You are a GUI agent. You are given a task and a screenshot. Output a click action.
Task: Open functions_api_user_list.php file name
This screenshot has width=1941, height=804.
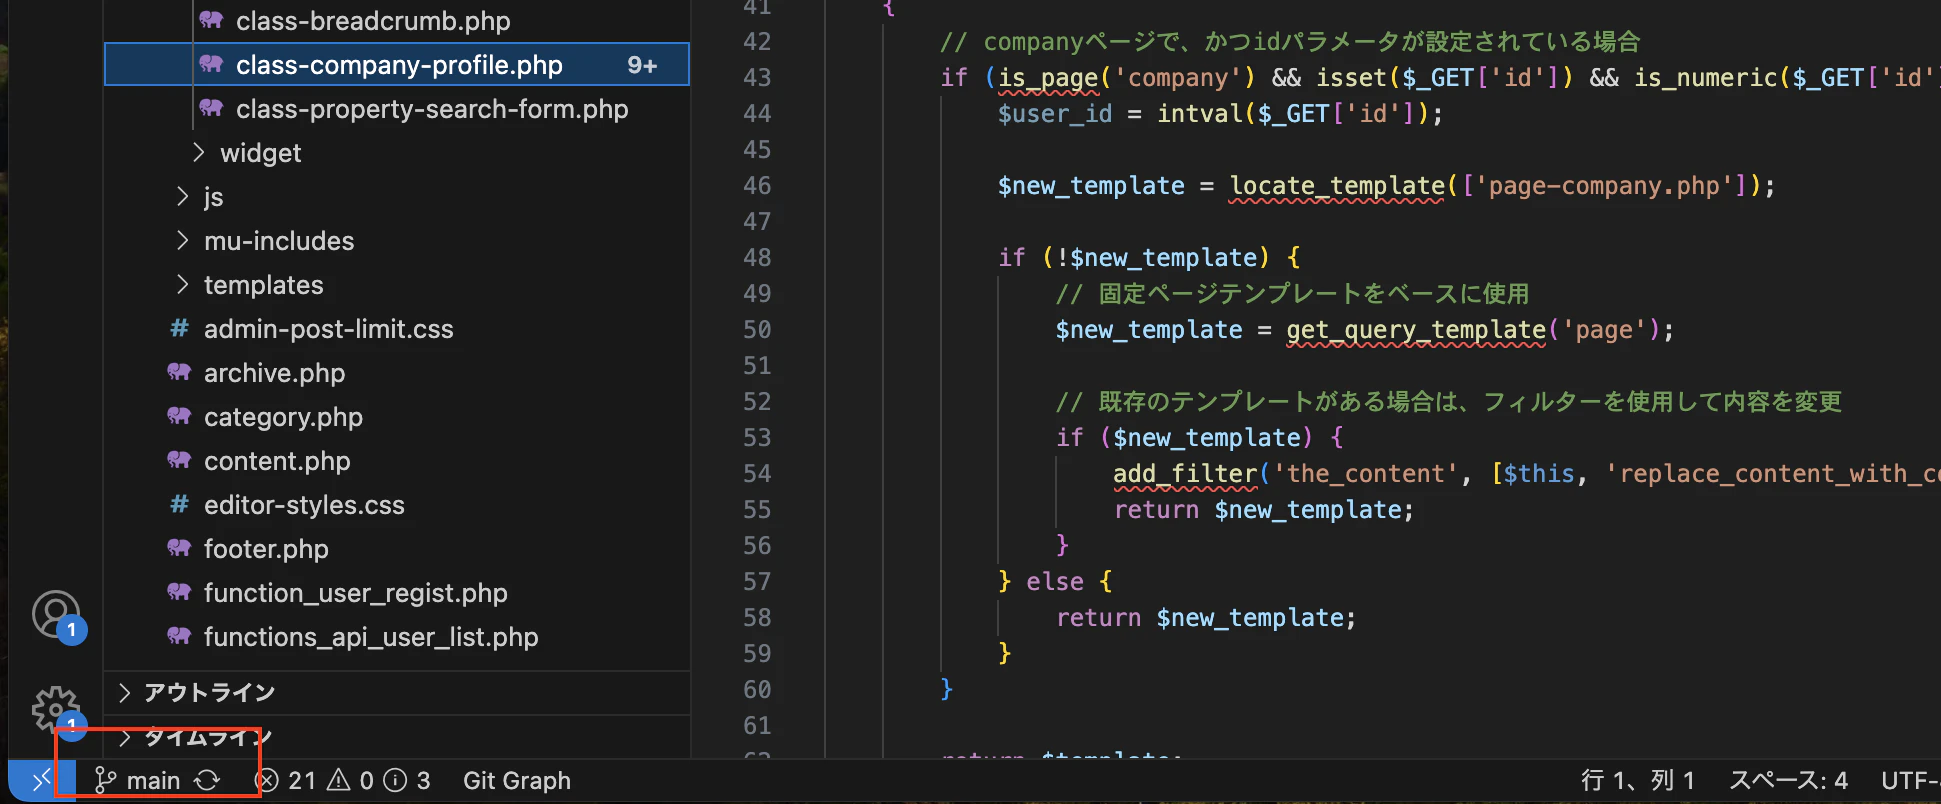pos(371,637)
